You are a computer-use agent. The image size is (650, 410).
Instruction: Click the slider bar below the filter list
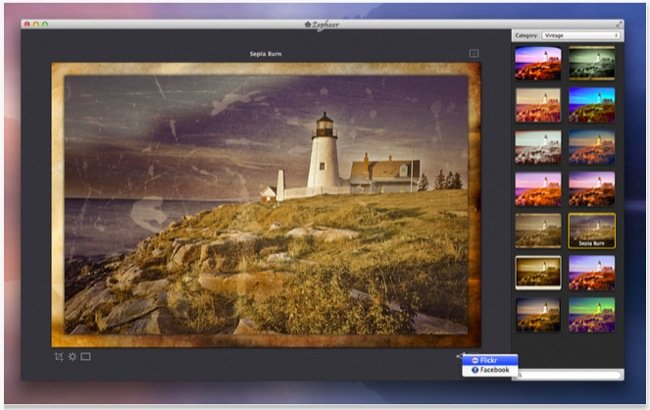(568, 375)
